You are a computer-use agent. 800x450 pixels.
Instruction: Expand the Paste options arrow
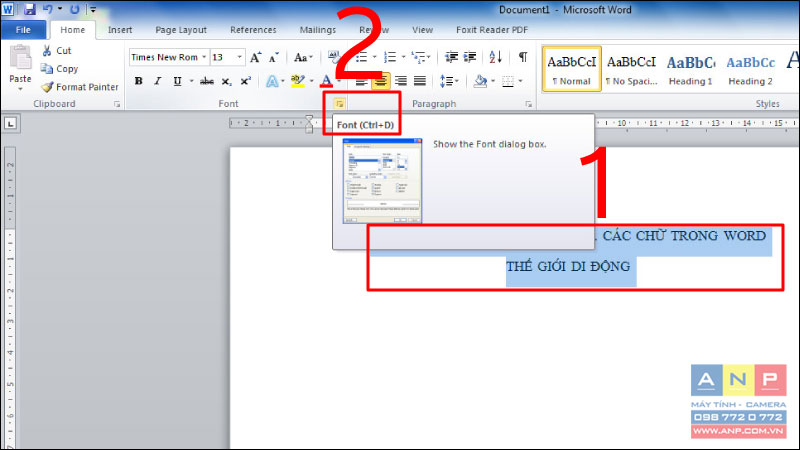(20, 89)
